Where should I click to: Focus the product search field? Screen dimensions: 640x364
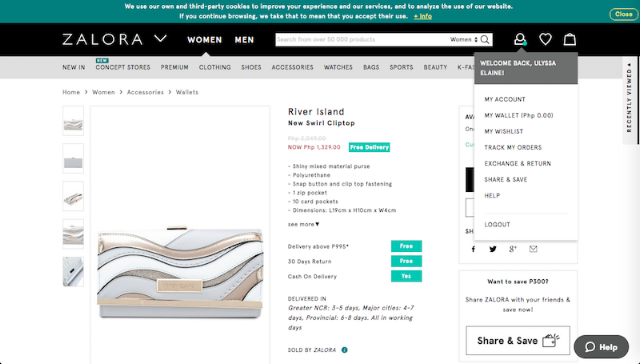[361, 40]
